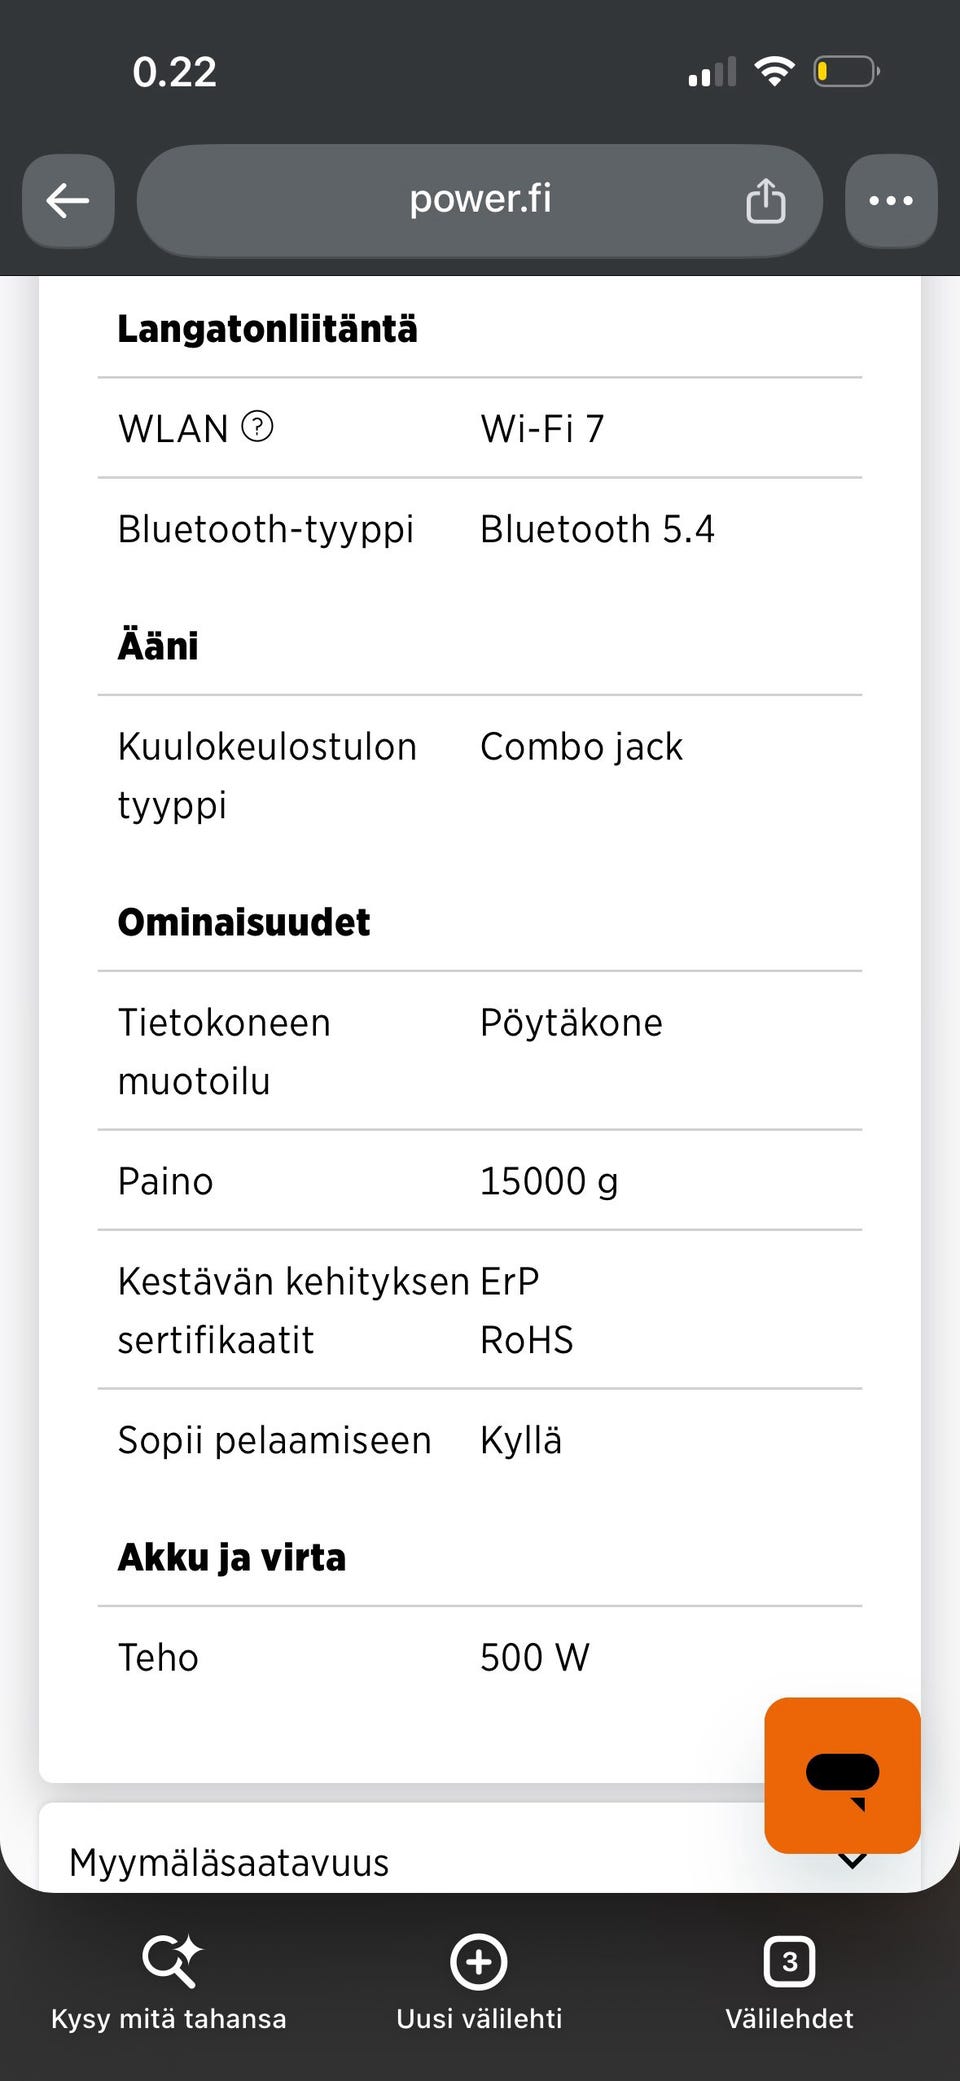Open the three-dots more options menu
Screen dimensions: 960x2081
tap(891, 201)
